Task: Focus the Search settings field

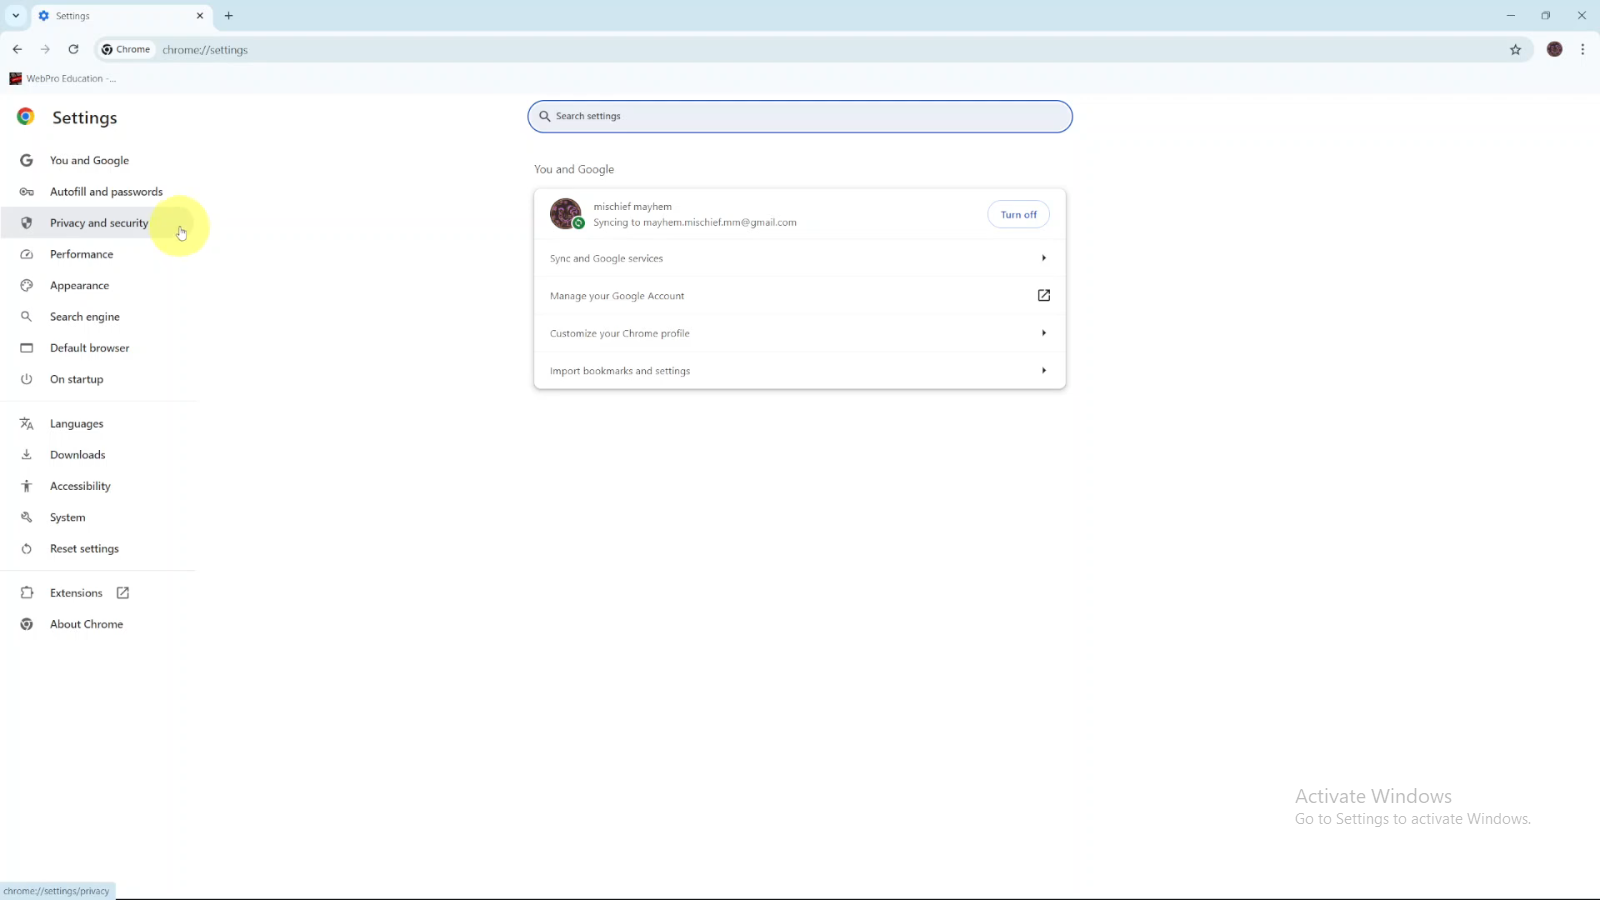Action: pyautogui.click(x=800, y=116)
